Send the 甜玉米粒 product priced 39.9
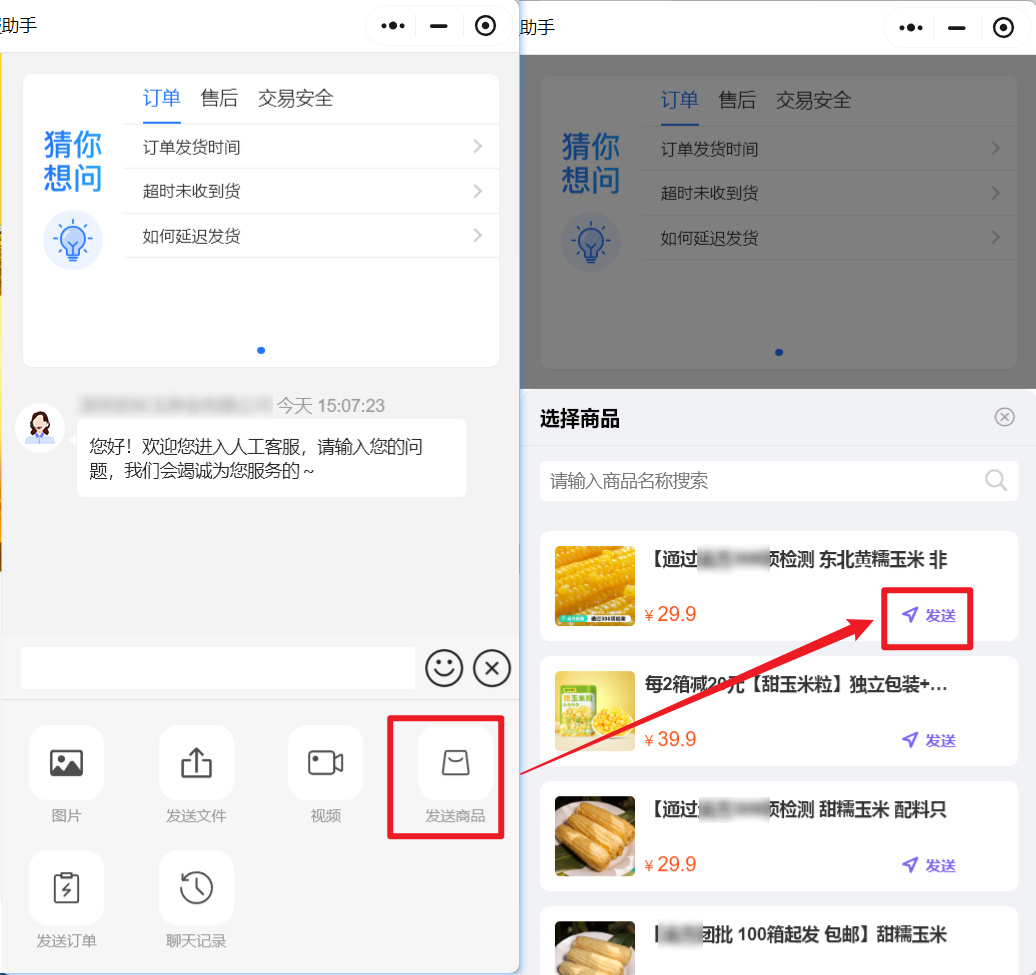This screenshot has width=1036, height=975. pos(928,740)
